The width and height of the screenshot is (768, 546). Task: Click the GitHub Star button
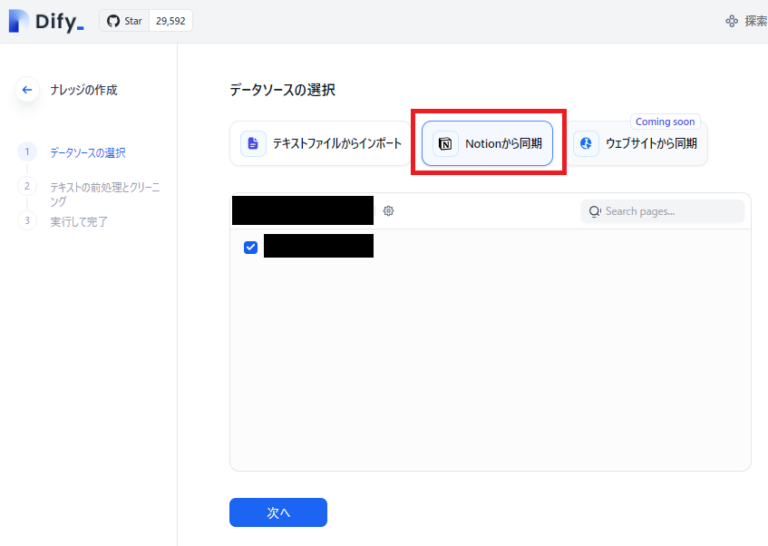point(125,21)
